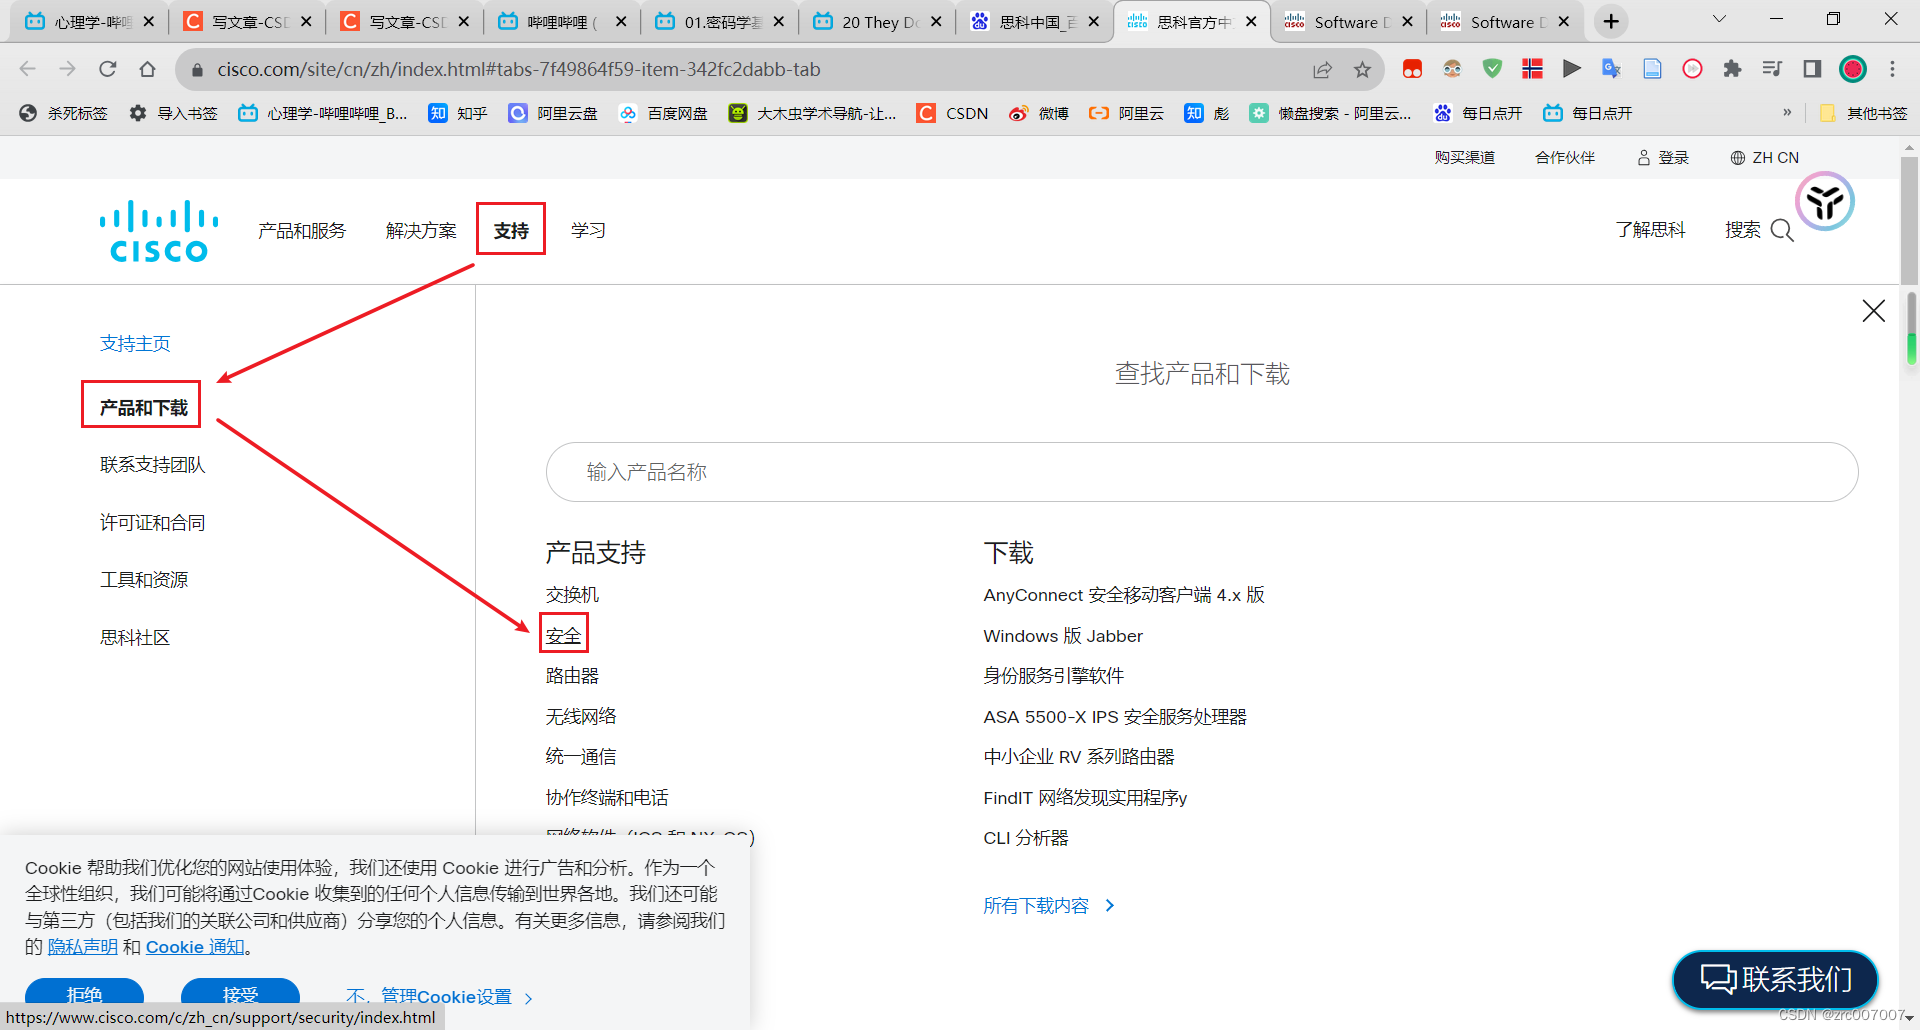
Task: Open 协作终端和电话 link
Action: click(x=607, y=798)
